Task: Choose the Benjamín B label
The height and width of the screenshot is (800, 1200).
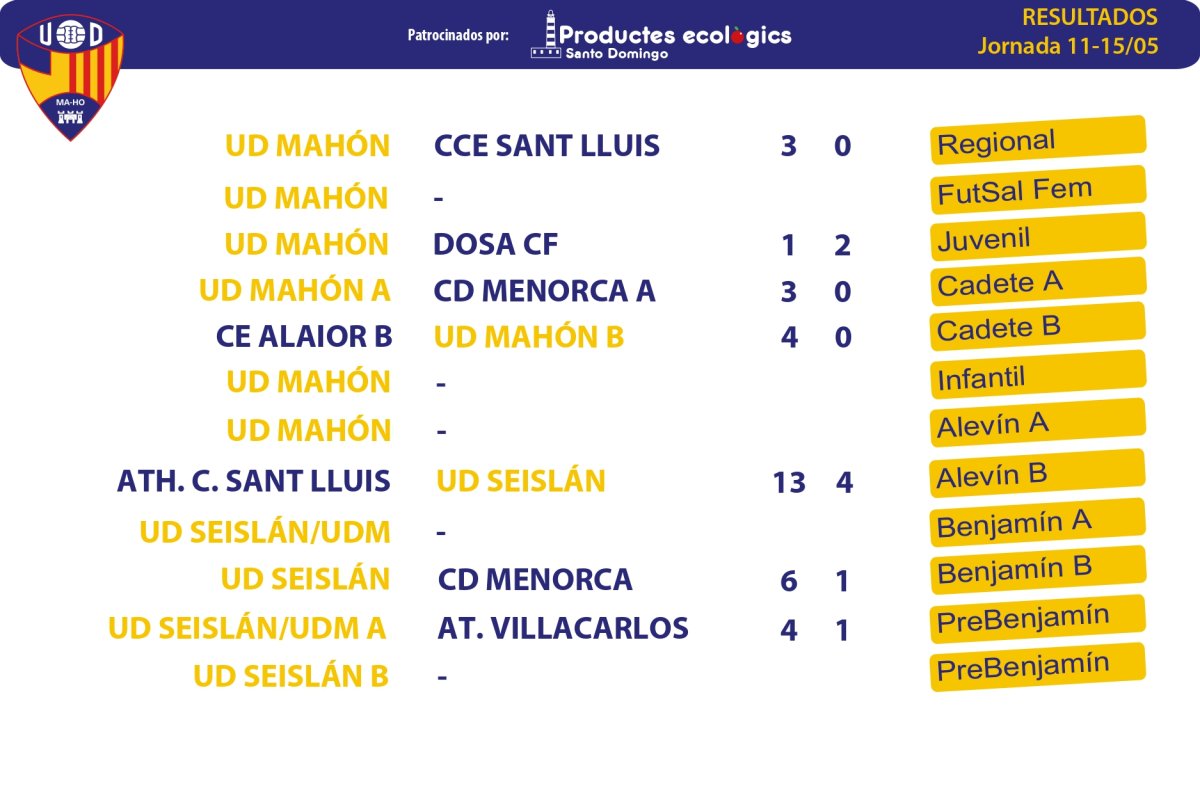Action: click(1038, 570)
